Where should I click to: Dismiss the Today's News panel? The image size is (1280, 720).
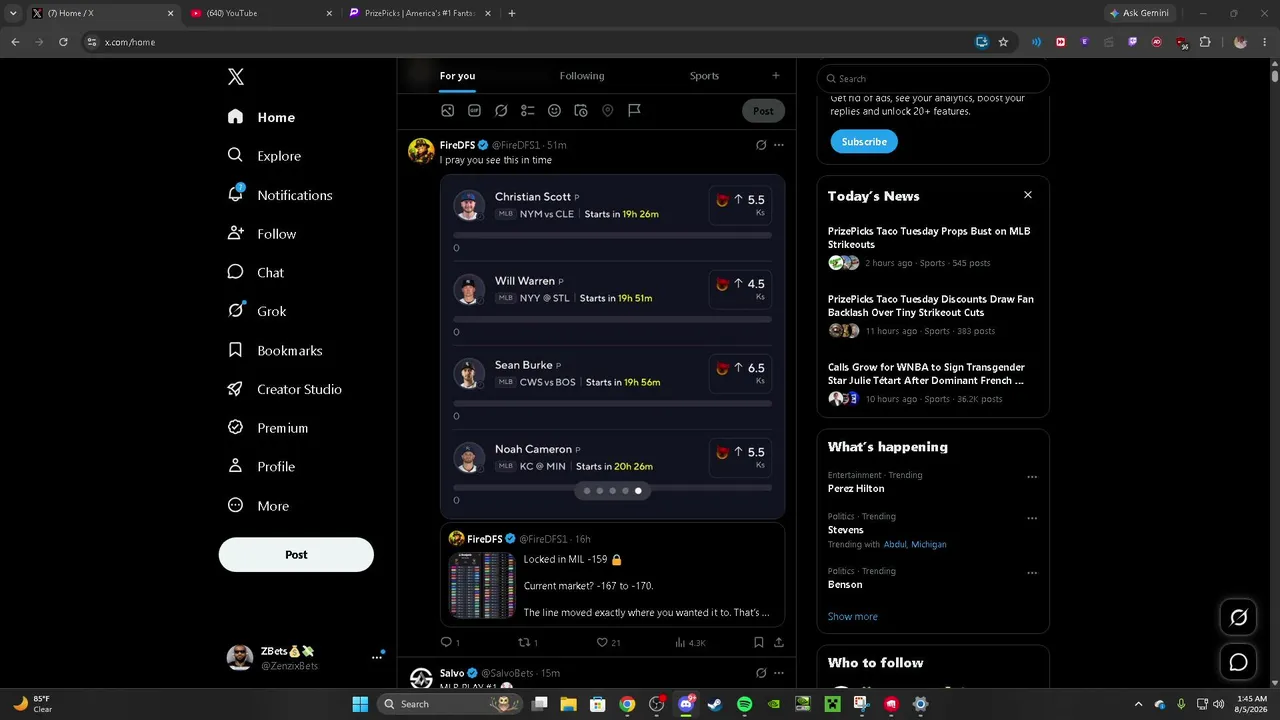tap(1027, 195)
